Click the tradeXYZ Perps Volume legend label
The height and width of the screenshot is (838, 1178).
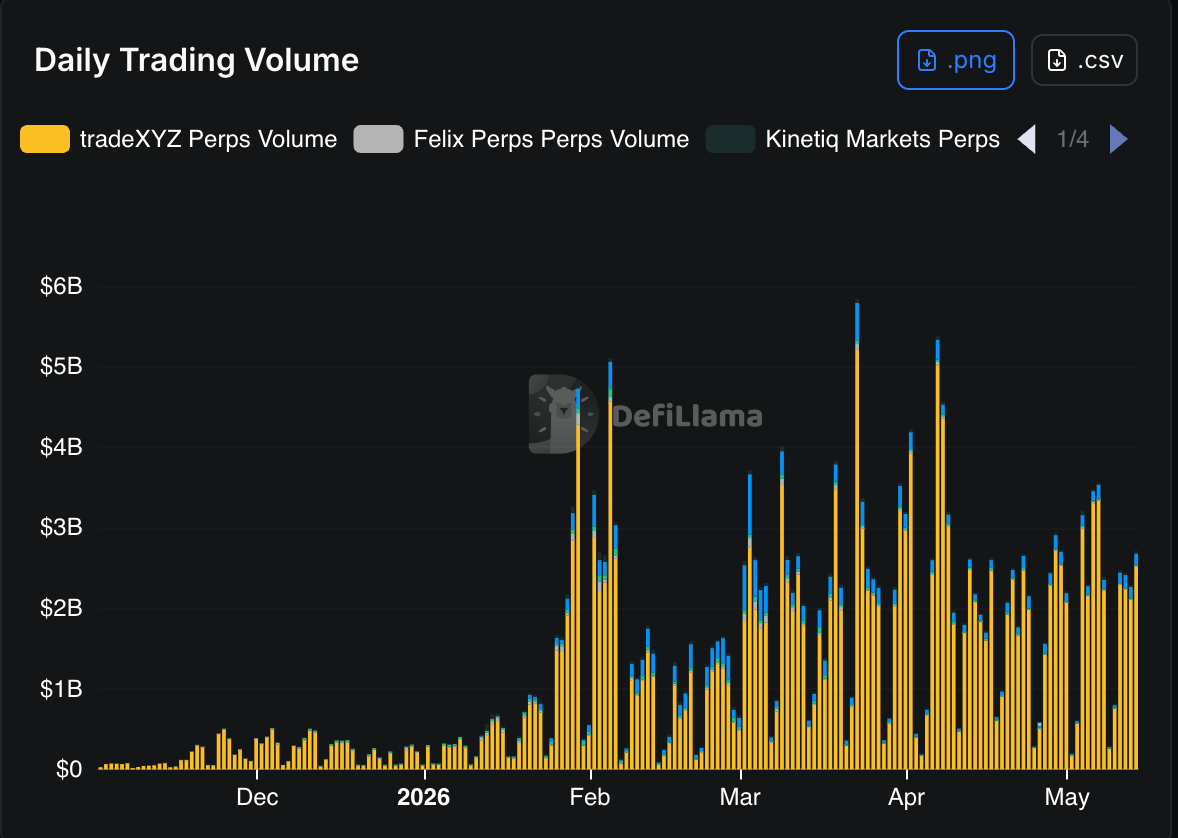tap(208, 139)
